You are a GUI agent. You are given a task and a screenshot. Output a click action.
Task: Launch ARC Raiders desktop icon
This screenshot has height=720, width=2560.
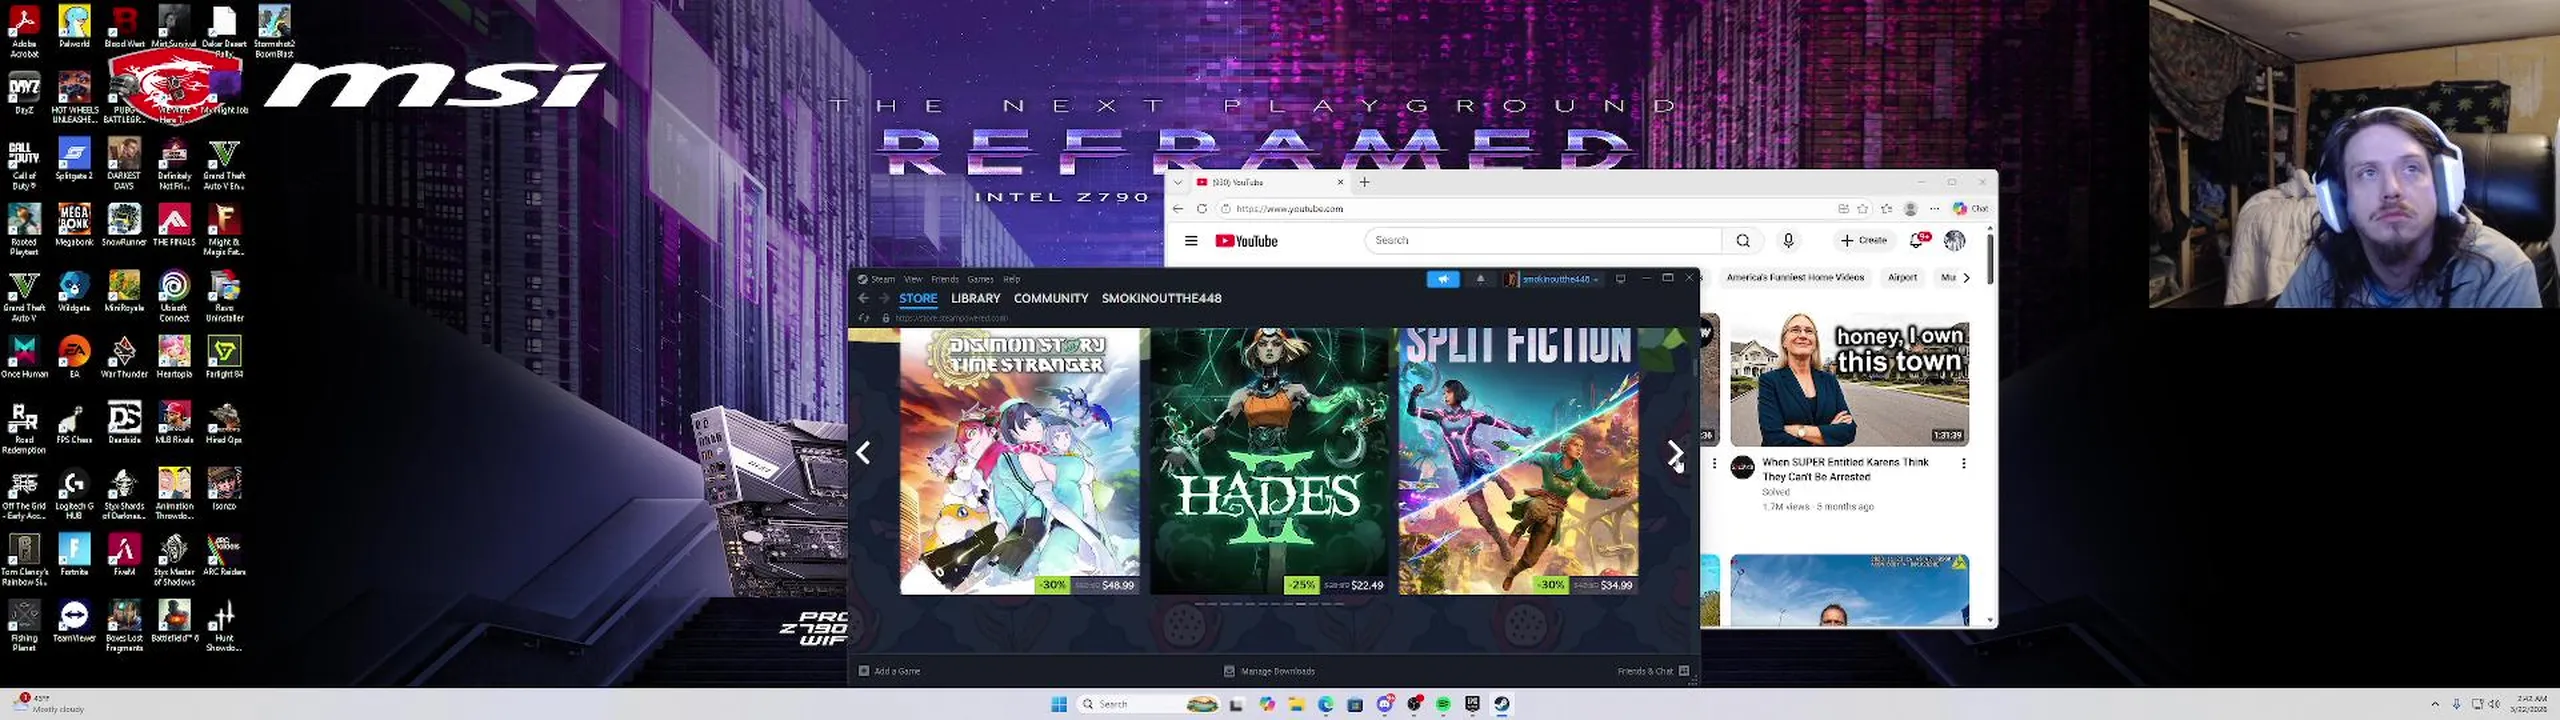pyautogui.click(x=224, y=555)
